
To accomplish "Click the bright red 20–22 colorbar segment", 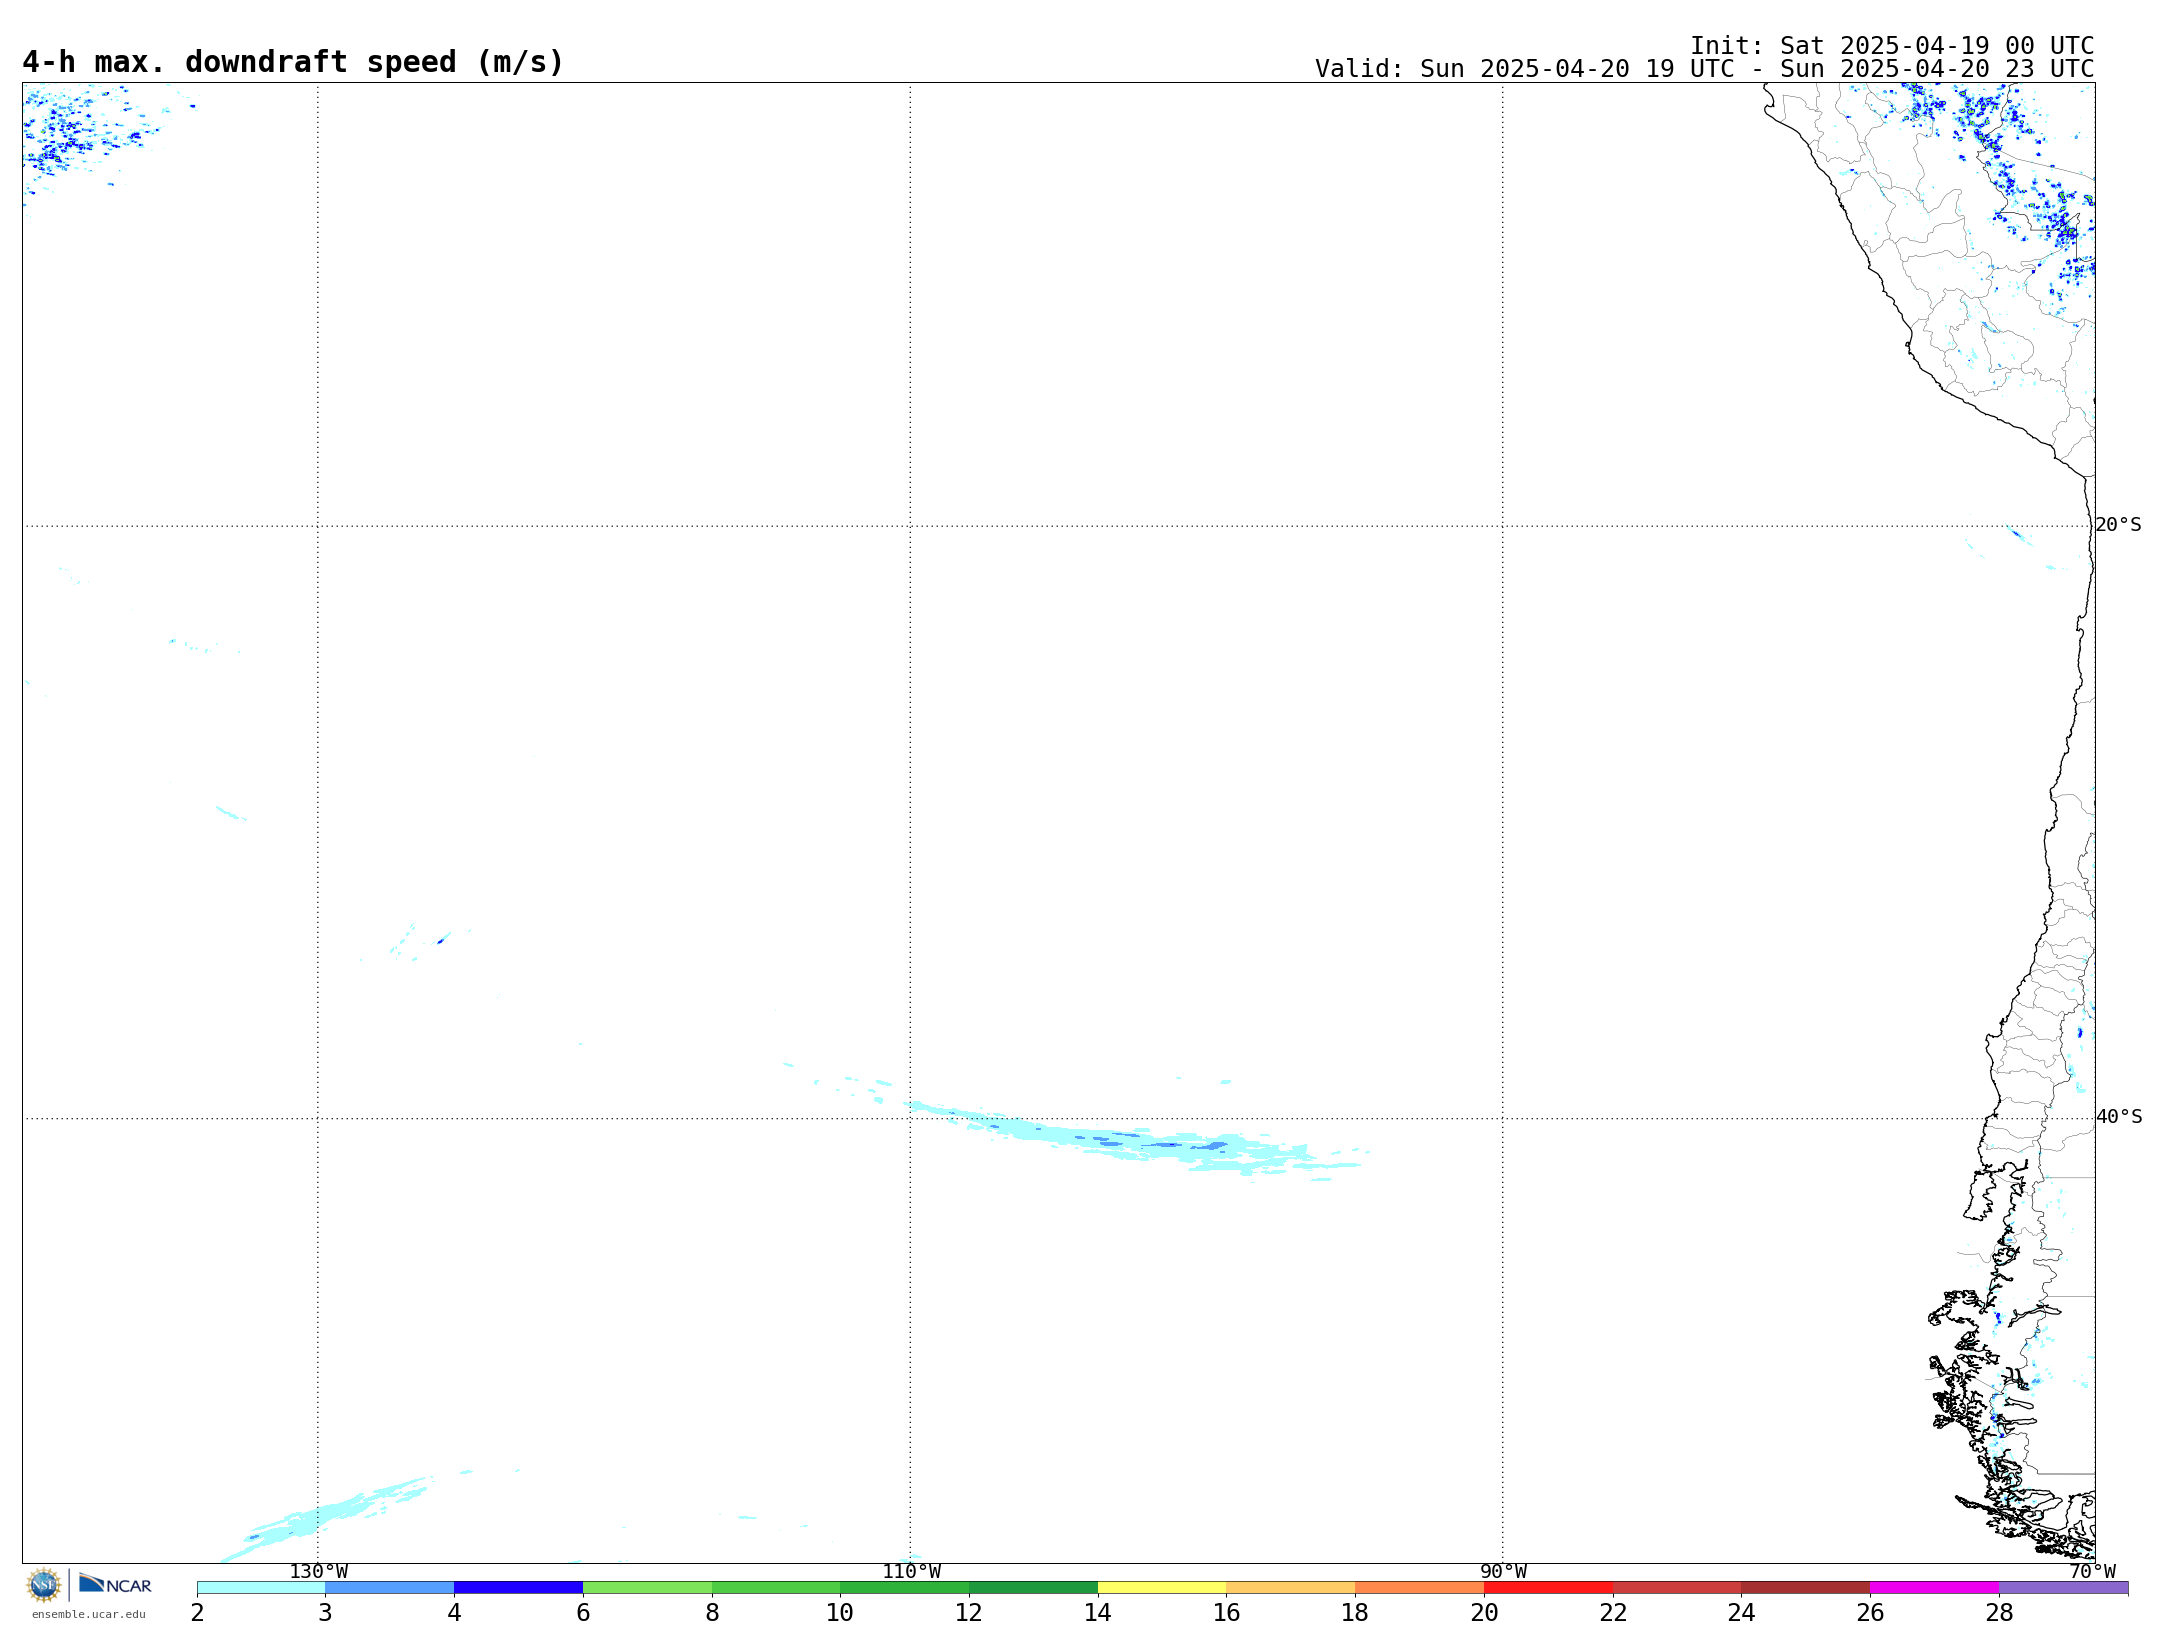I will (x=1548, y=1588).
